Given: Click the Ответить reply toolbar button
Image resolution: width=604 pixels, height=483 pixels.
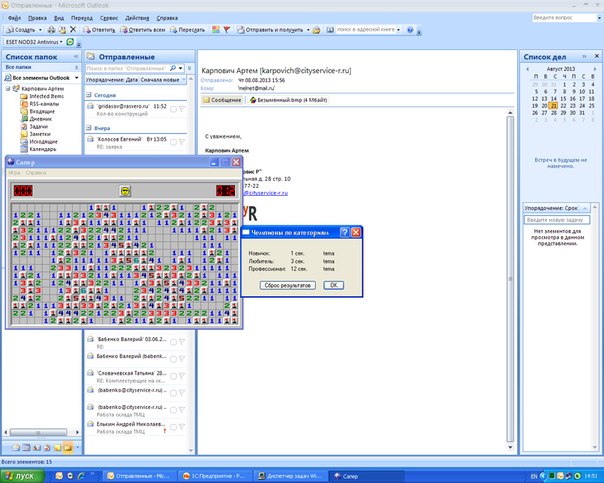Looking at the screenshot, I should tap(99, 30).
